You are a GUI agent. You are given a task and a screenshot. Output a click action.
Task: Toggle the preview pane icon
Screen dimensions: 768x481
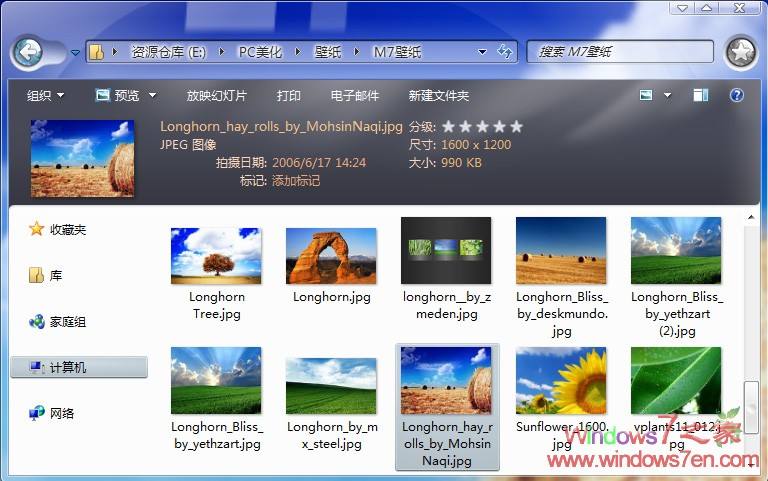(701, 95)
